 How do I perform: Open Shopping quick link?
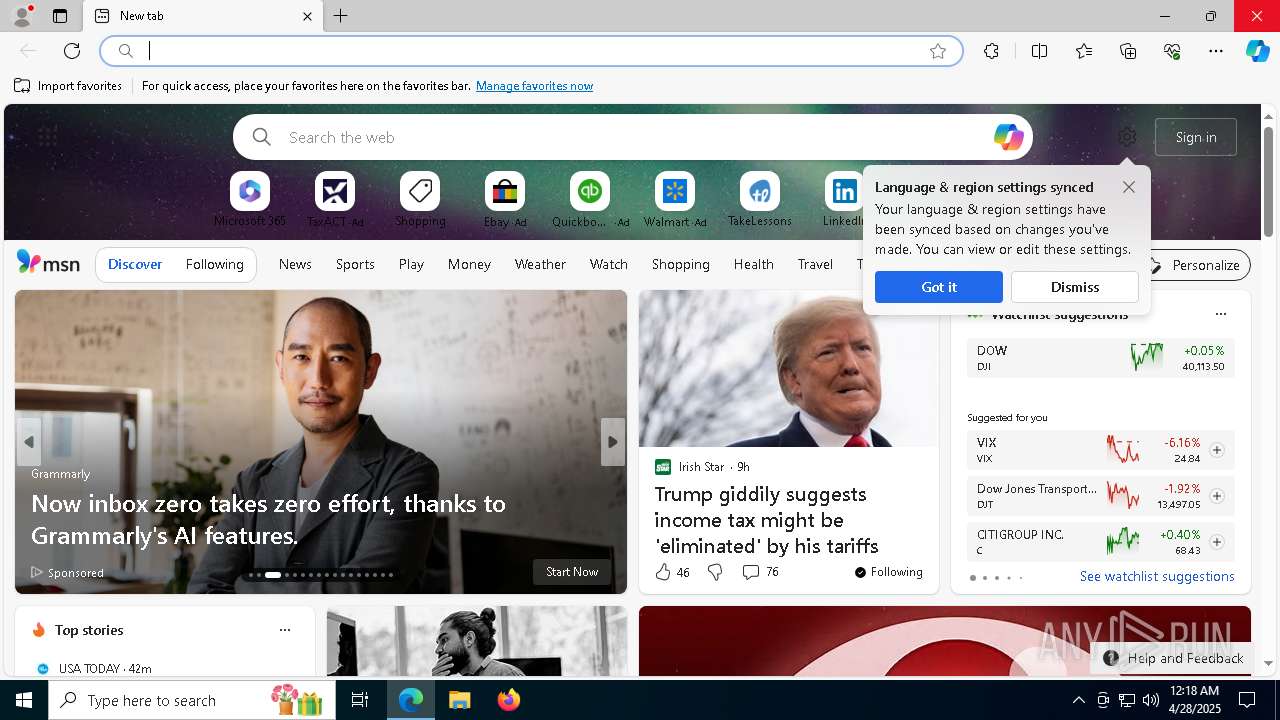coord(420,200)
